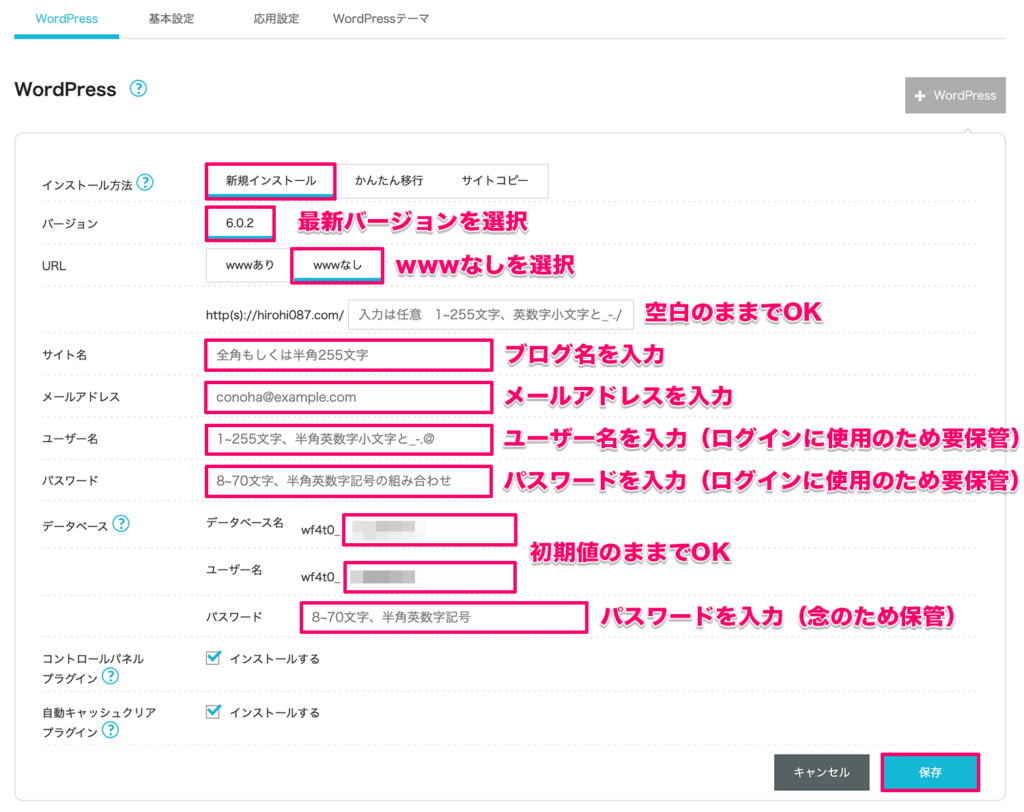Focus the ユーザー名 field with 1~255文字 placeholder
Viewport: 1024px width, 812px height.
click(x=349, y=439)
